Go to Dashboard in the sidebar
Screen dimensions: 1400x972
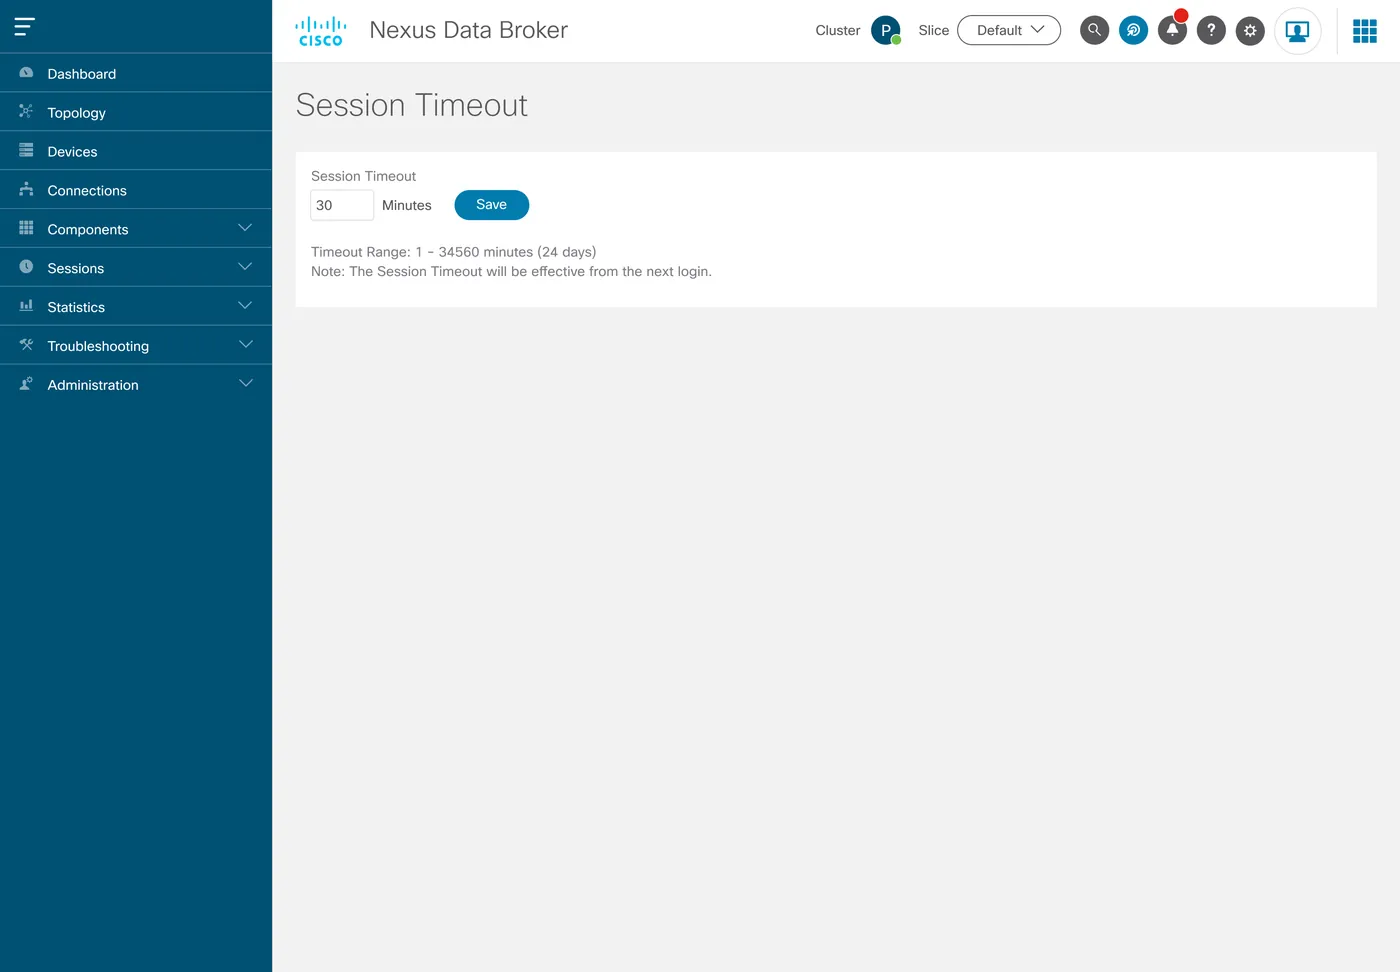coord(136,73)
